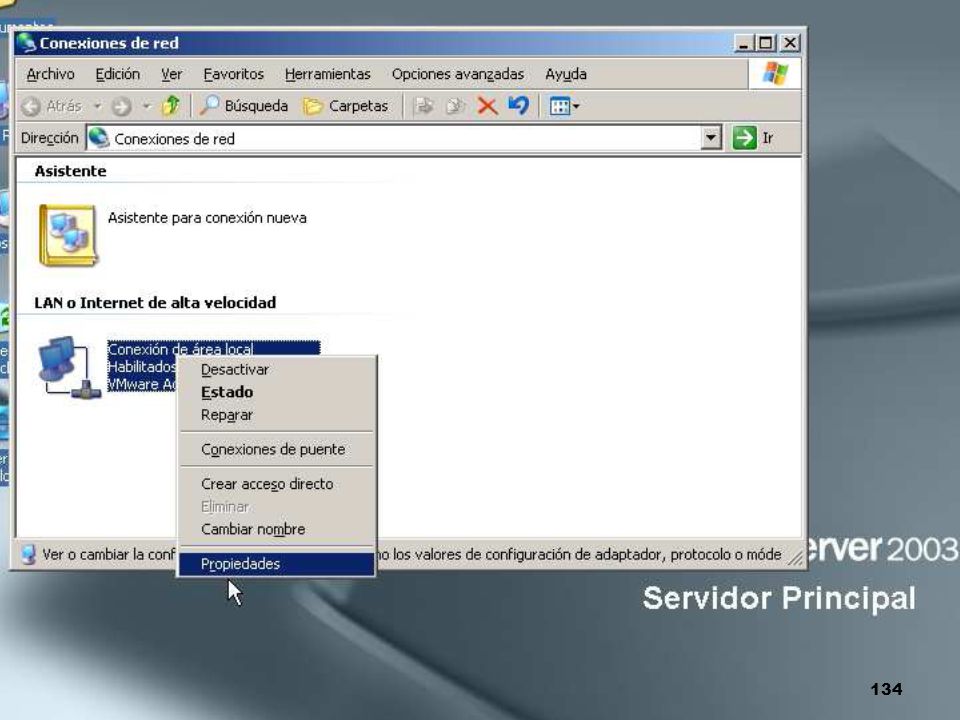Click the Conexión de área local label

point(181,349)
